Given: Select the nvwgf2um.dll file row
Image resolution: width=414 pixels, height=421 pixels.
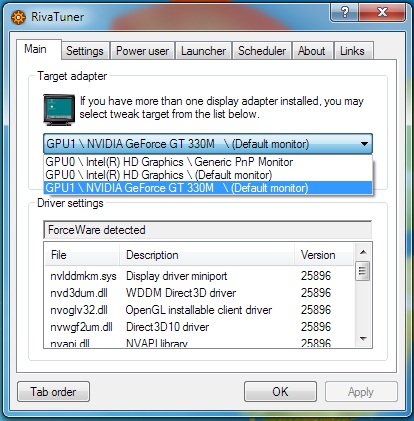Looking at the screenshot, I should [x=199, y=327].
